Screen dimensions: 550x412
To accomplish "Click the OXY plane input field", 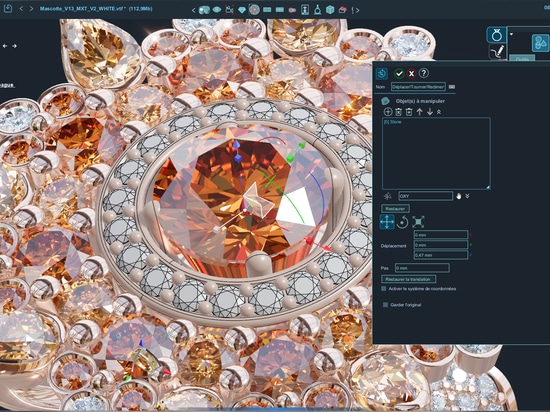I will coord(425,196).
